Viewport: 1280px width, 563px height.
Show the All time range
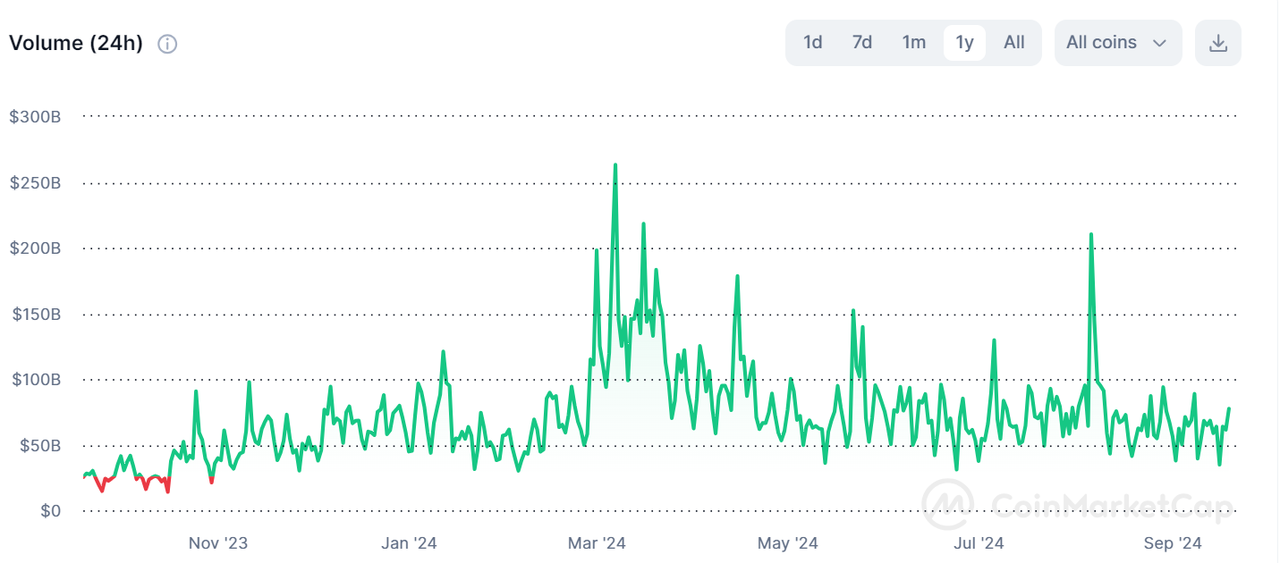(1014, 42)
